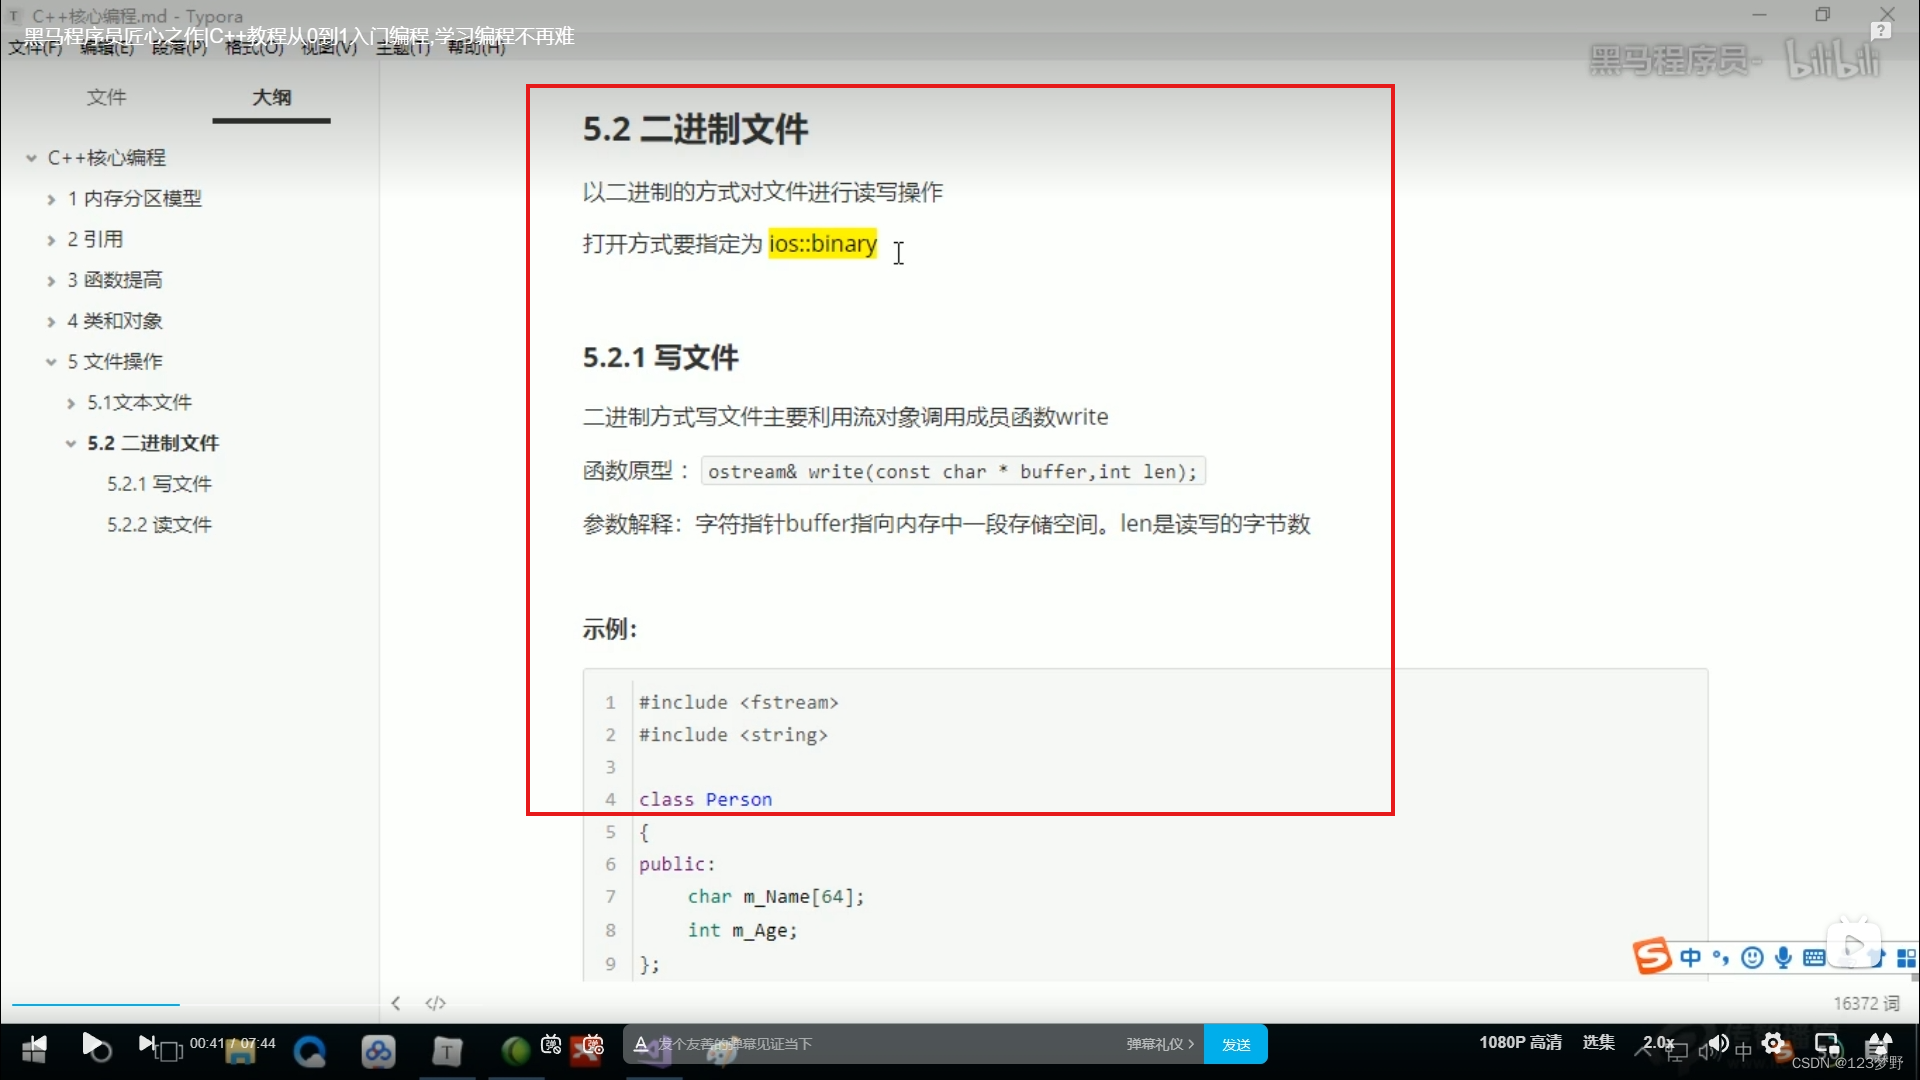
Task: Click the floating Bilibili play icon
Action: click(1853, 944)
